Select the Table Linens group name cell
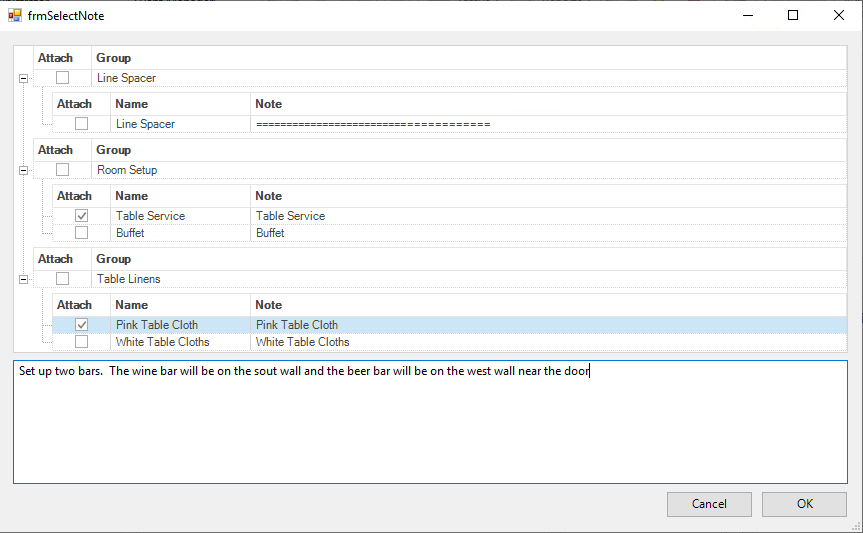This screenshot has width=863, height=533. [469, 279]
